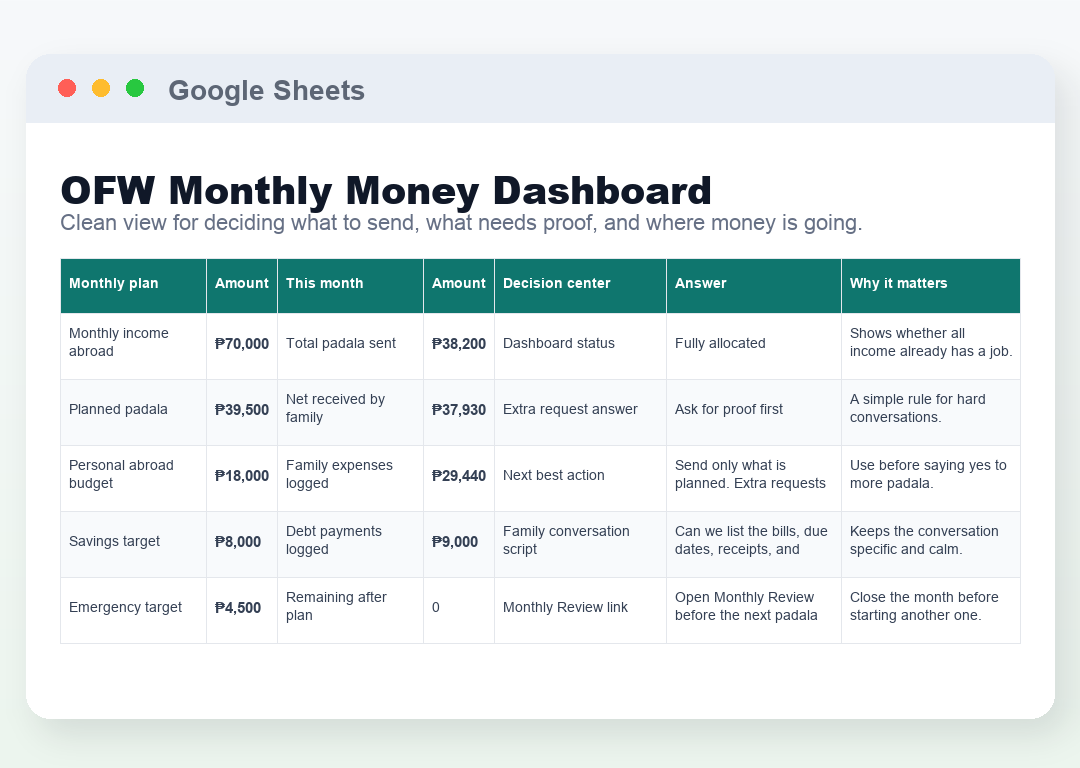The image size is (1080, 768).
Task: Select 'Use before saying yes to more padala' cell
Action: click(931, 479)
